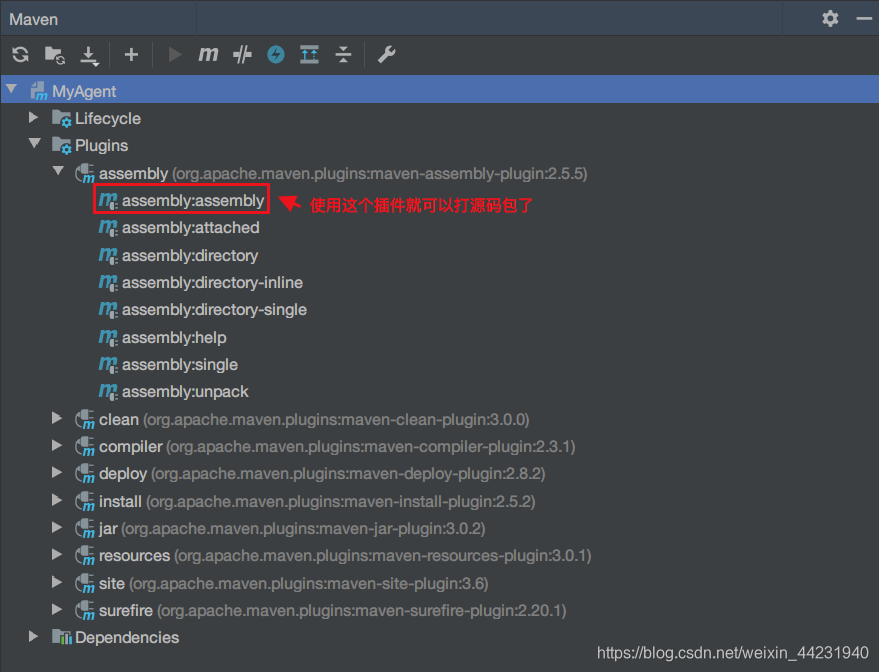Add Maven project with plus icon
This screenshot has width=879, height=672.
pos(131,54)
